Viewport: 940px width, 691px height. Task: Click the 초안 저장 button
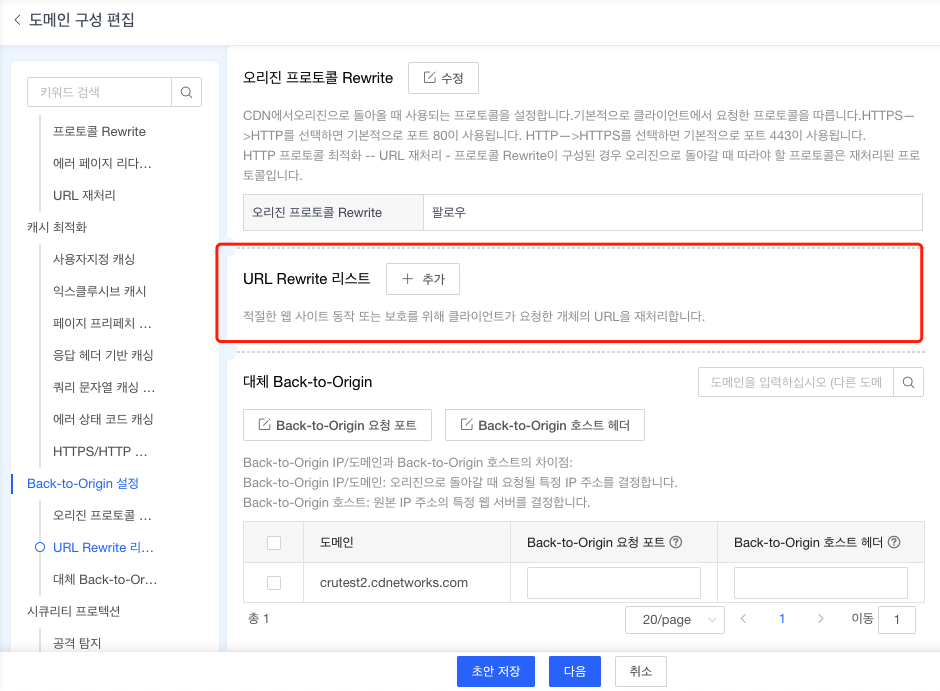495,671
